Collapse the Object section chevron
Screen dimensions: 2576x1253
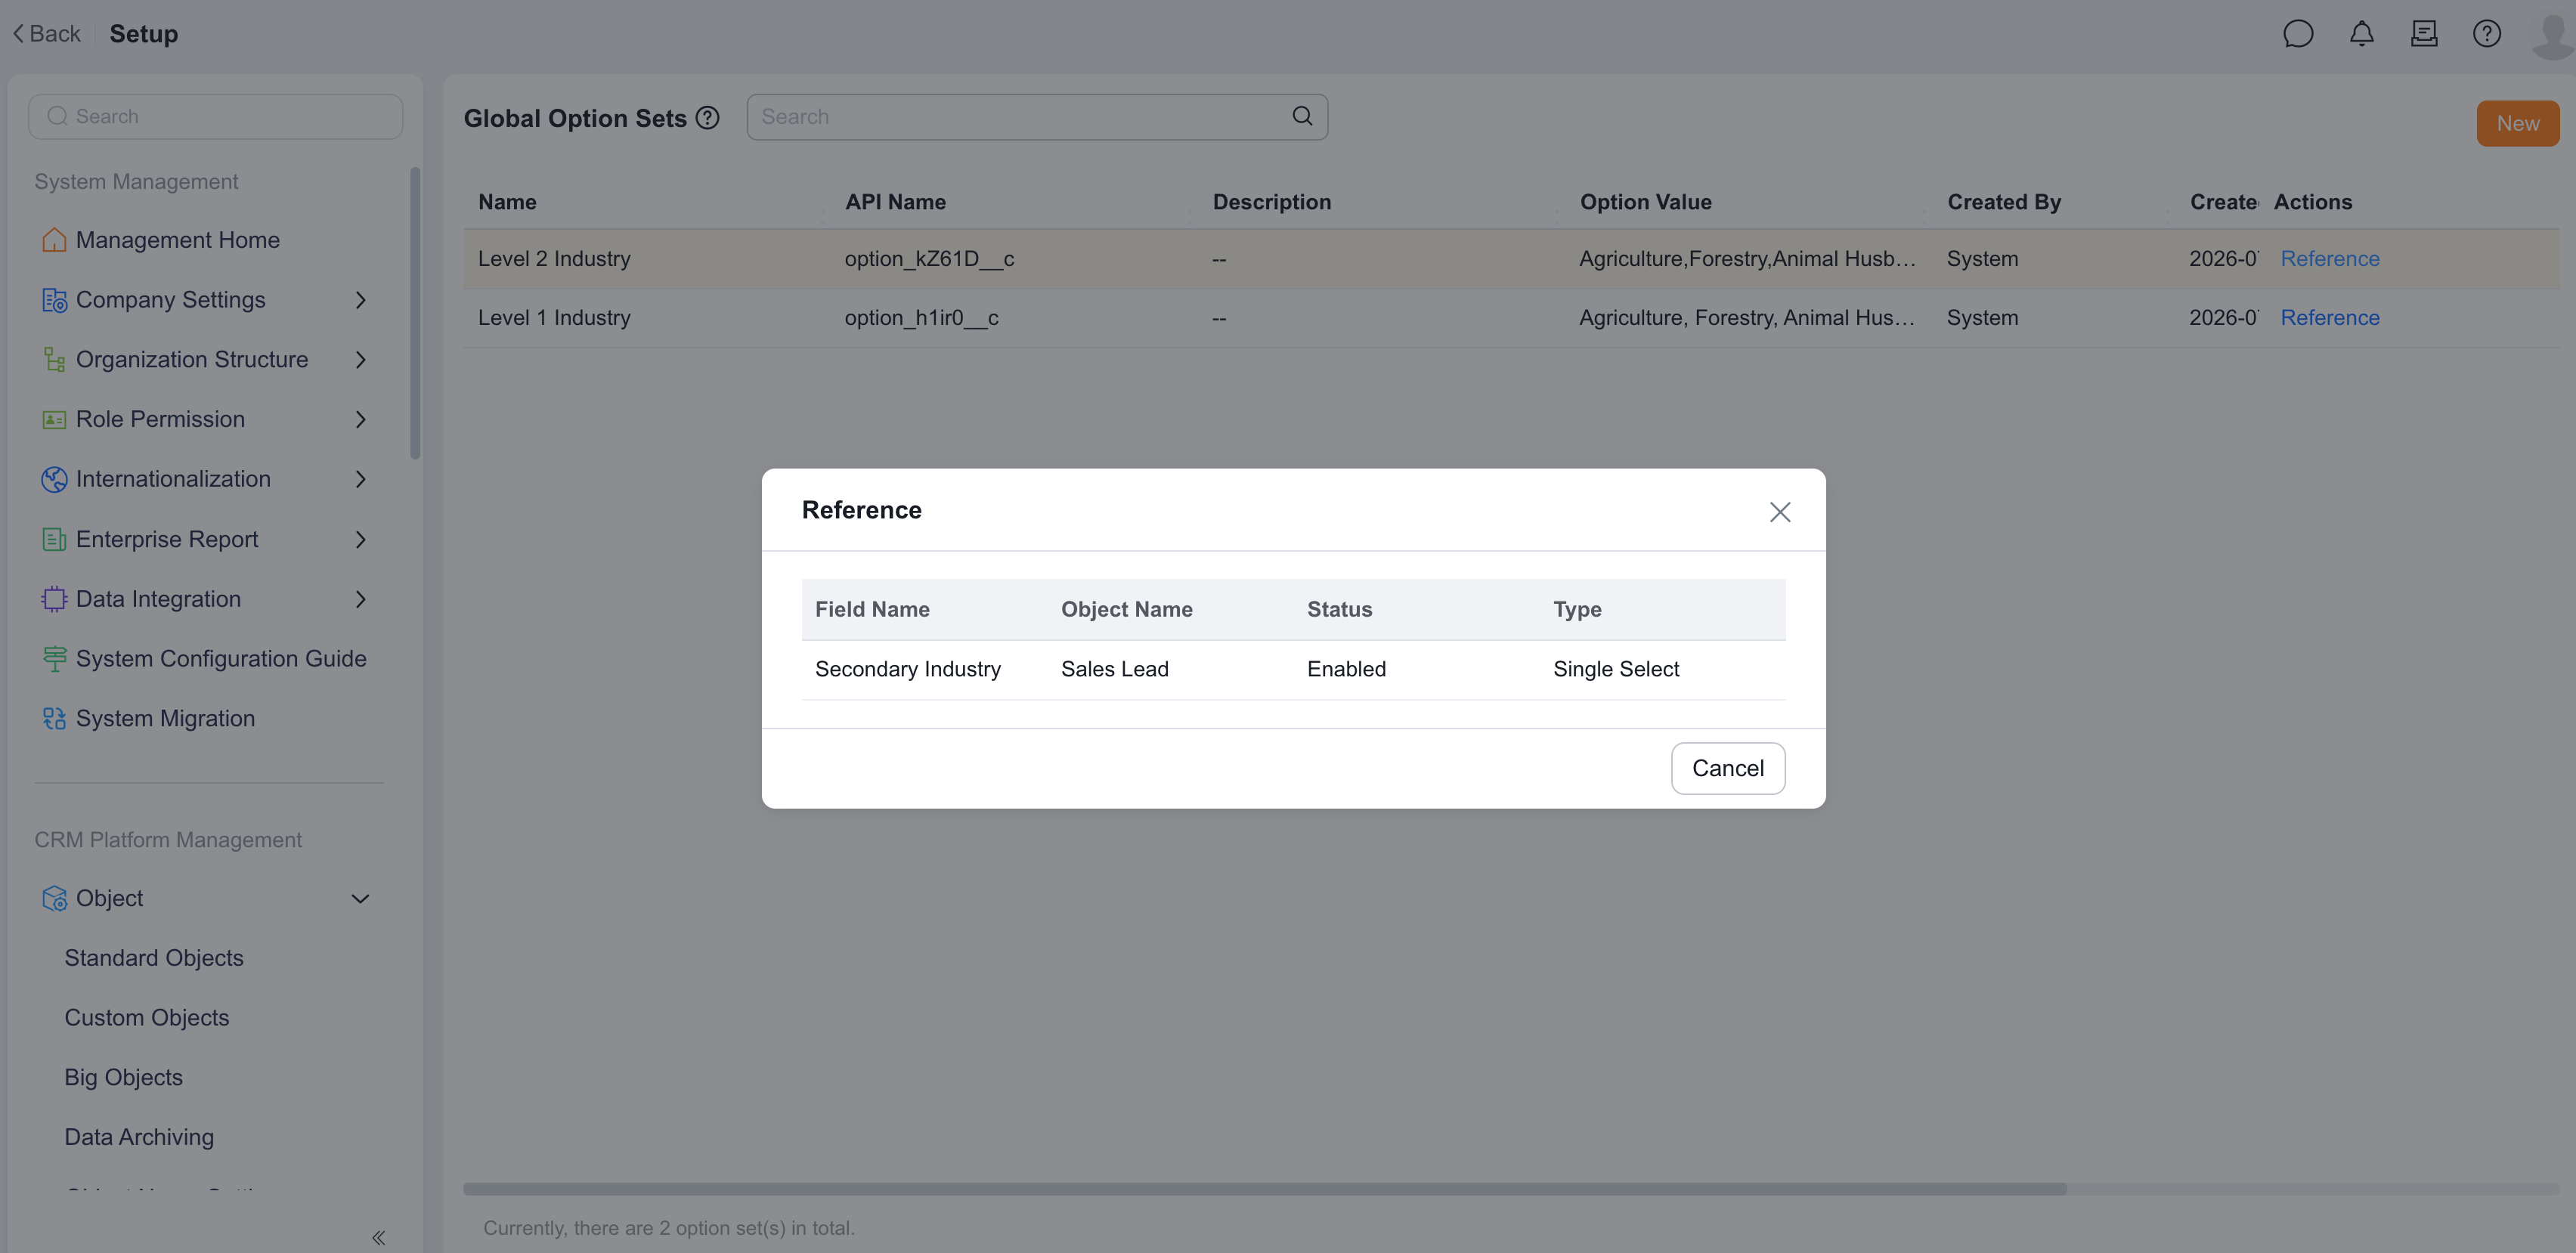click(x=361, y=898)
